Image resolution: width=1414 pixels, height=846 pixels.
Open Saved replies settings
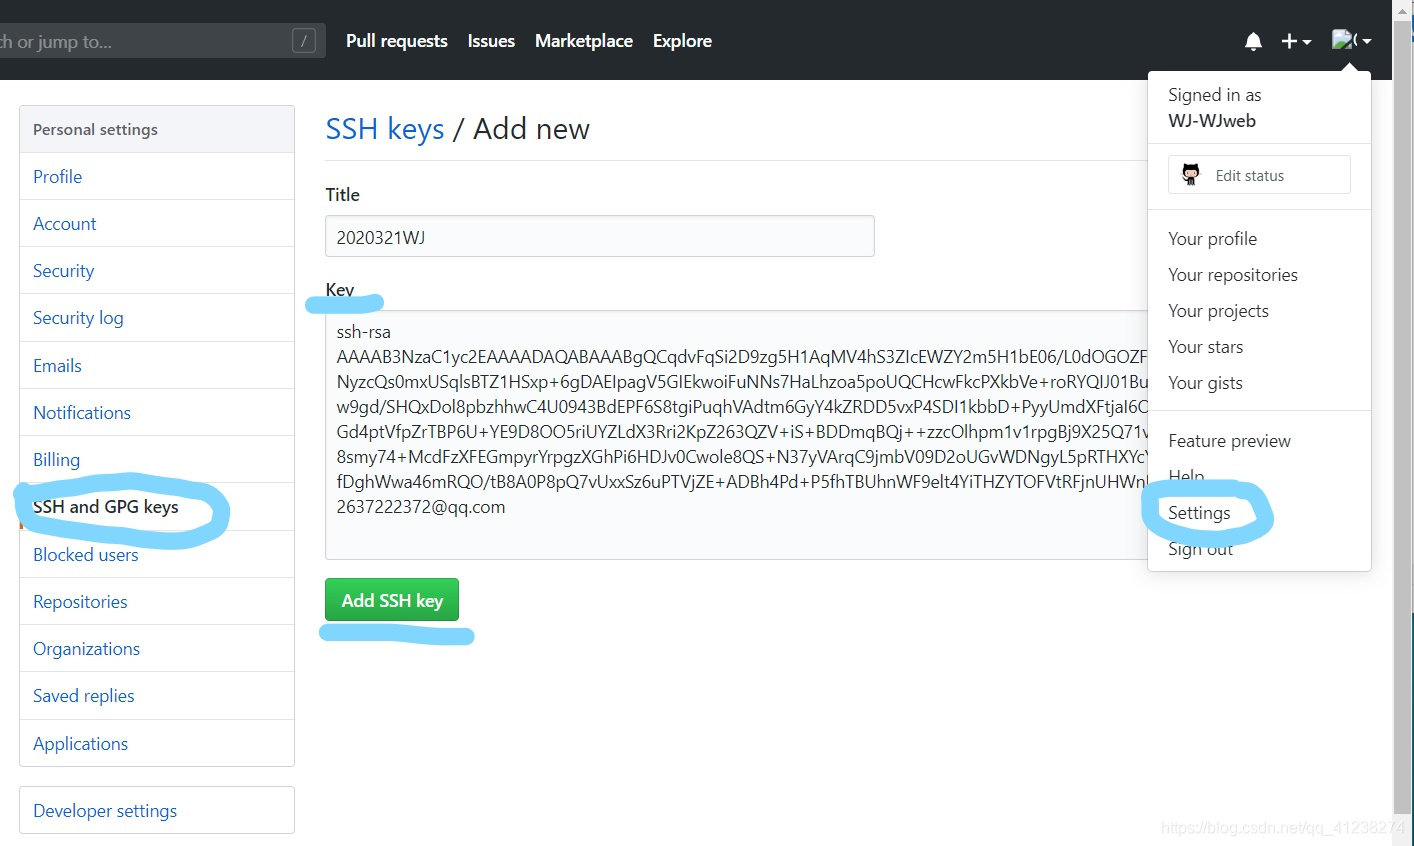pyautogui.click(x=157, y=696)
